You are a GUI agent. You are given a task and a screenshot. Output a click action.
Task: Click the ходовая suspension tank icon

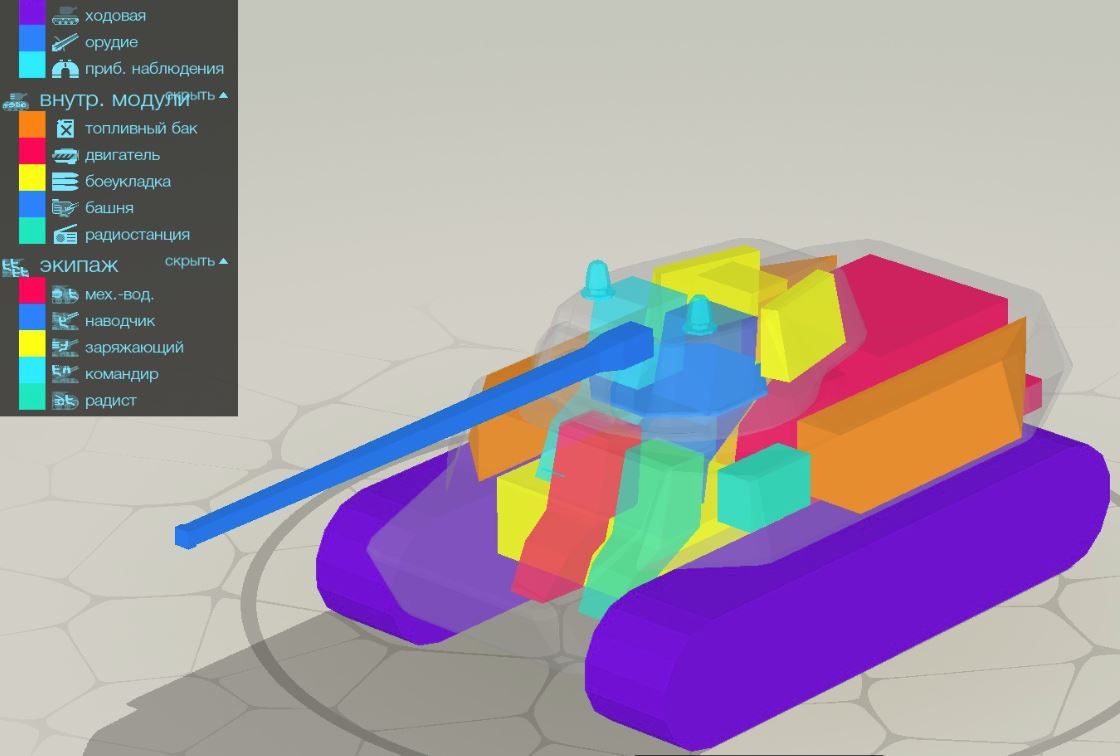pos(65,15)
